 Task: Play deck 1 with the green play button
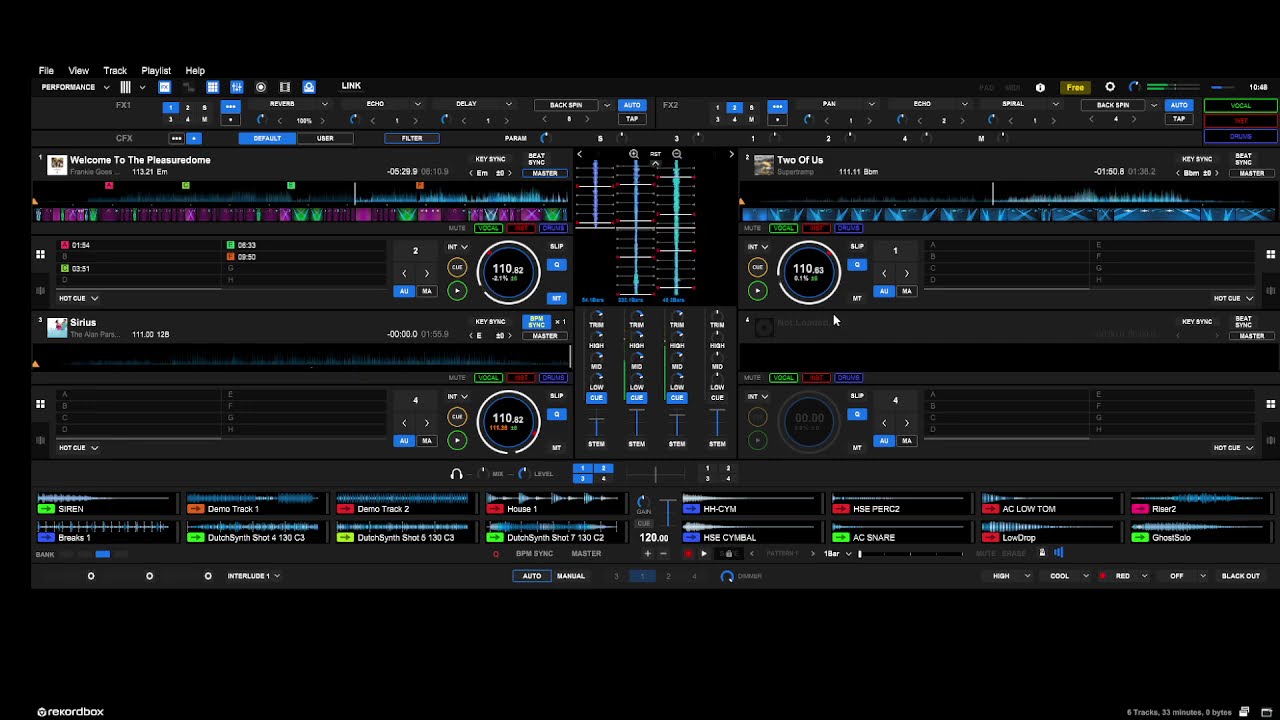tap(457, 291)
